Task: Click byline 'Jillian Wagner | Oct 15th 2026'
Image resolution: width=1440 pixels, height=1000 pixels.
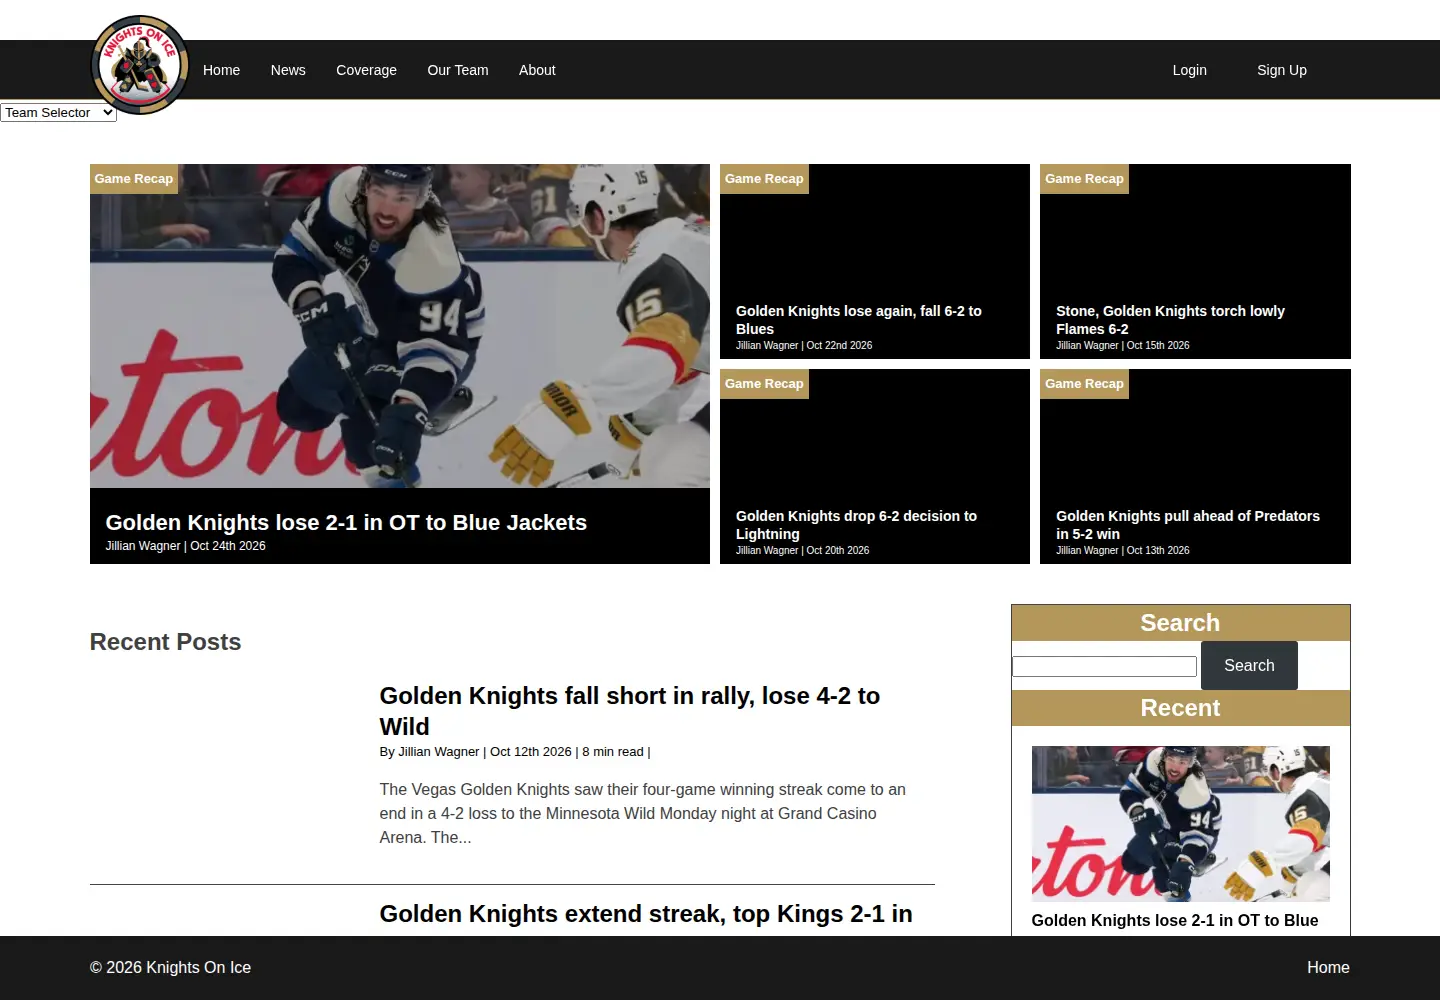Action: 1123,345
